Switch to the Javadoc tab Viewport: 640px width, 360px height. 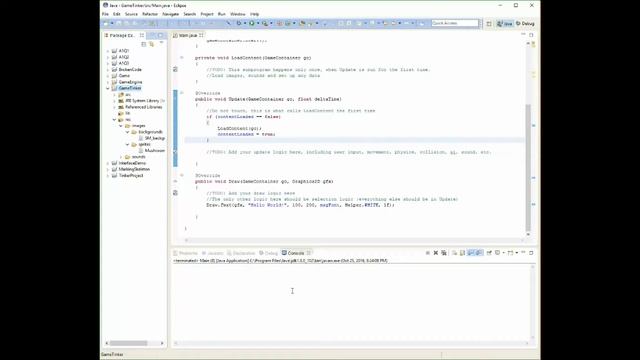point(213,253)
